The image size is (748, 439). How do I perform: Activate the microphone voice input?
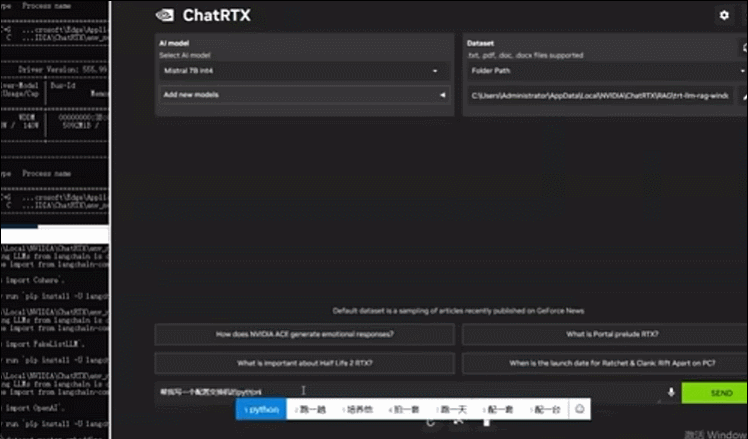[671, 393]
